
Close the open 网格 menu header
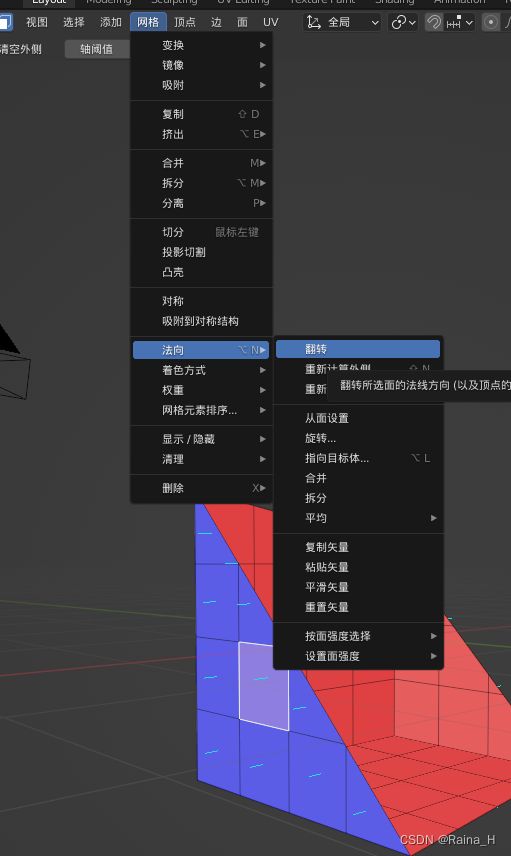click(148, 22)
